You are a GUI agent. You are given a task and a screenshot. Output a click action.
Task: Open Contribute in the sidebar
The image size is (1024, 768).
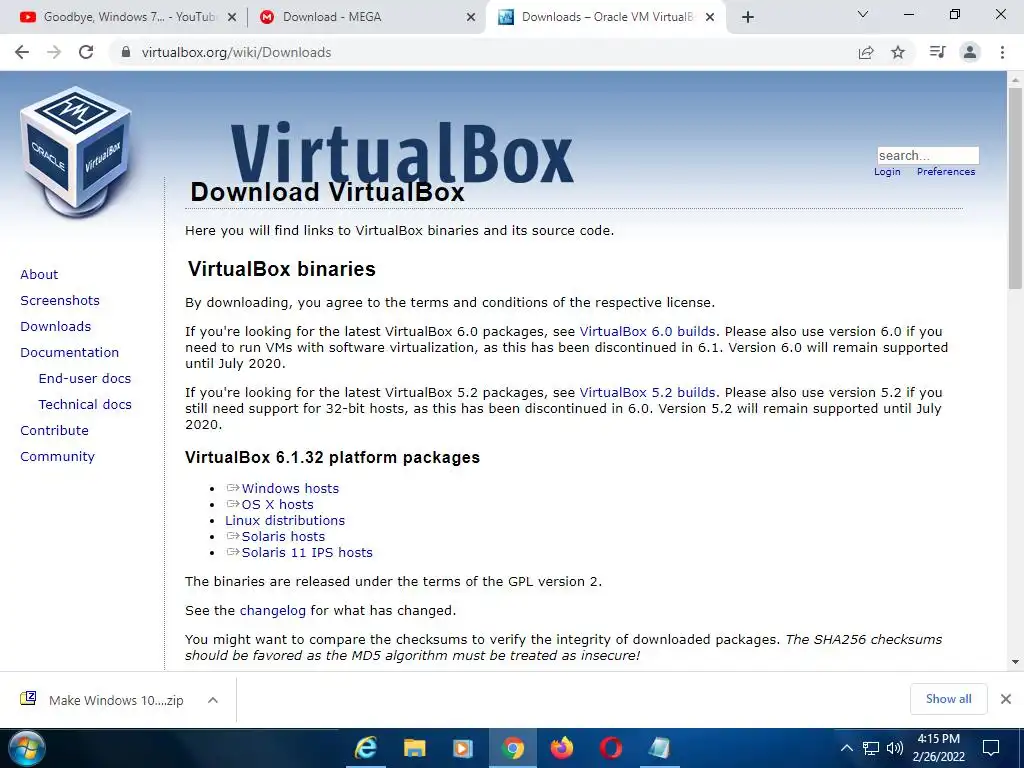coord(54,430)
